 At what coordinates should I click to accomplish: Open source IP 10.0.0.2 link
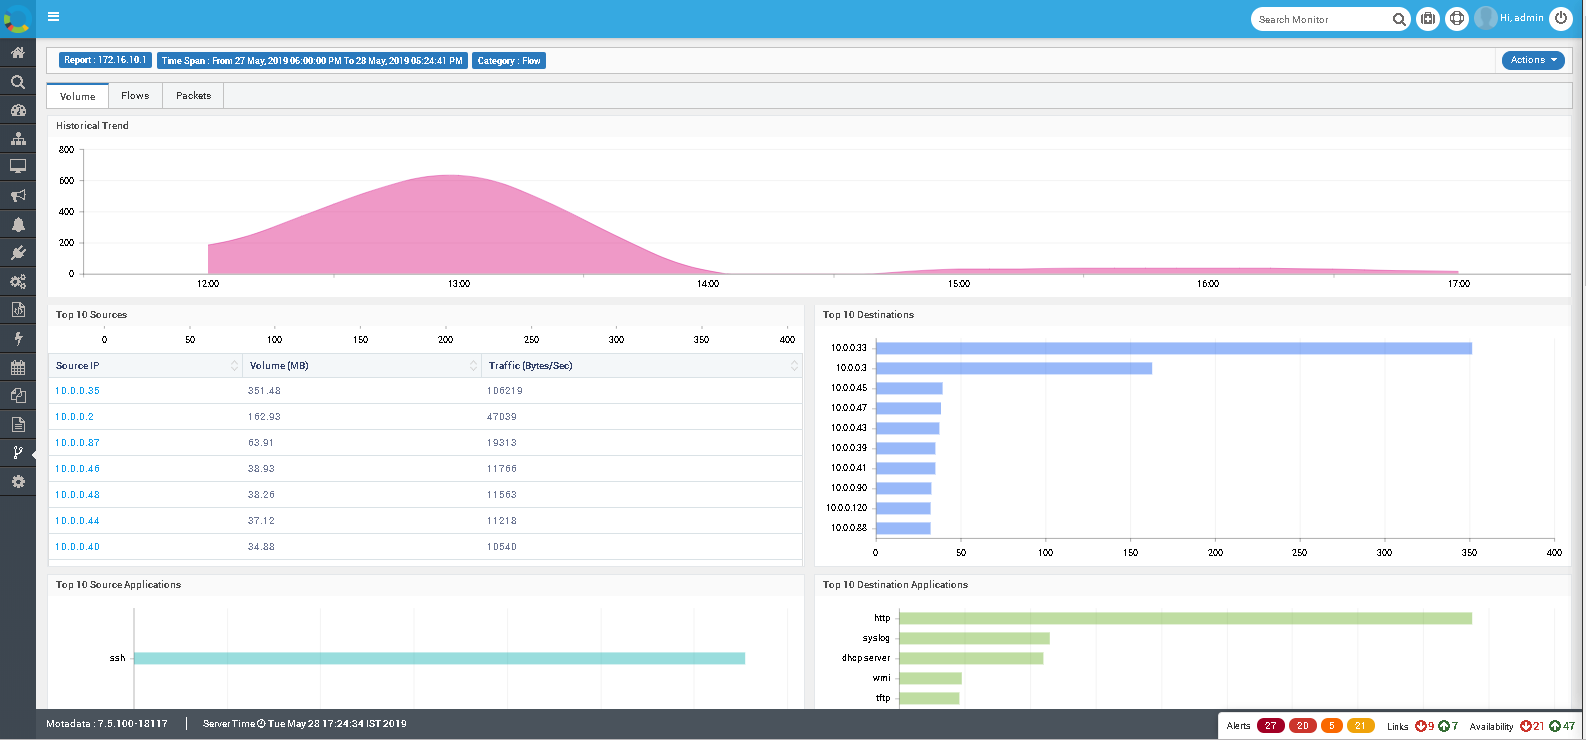74,417
